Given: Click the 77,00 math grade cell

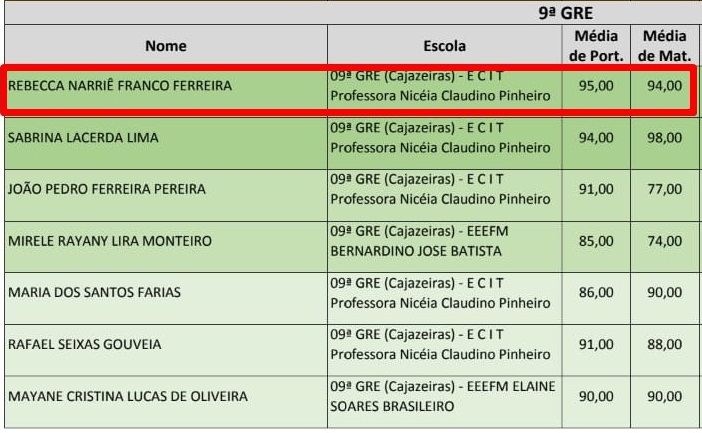Looking at the screenshot, I should (x=664, y=189).
